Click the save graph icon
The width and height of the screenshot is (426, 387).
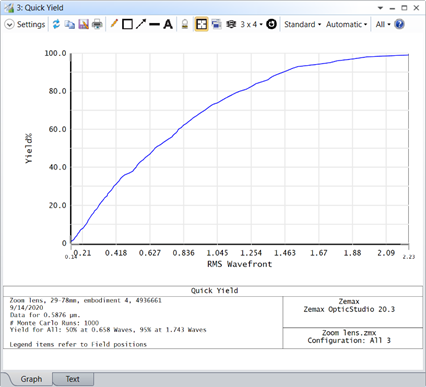(83, 24)
